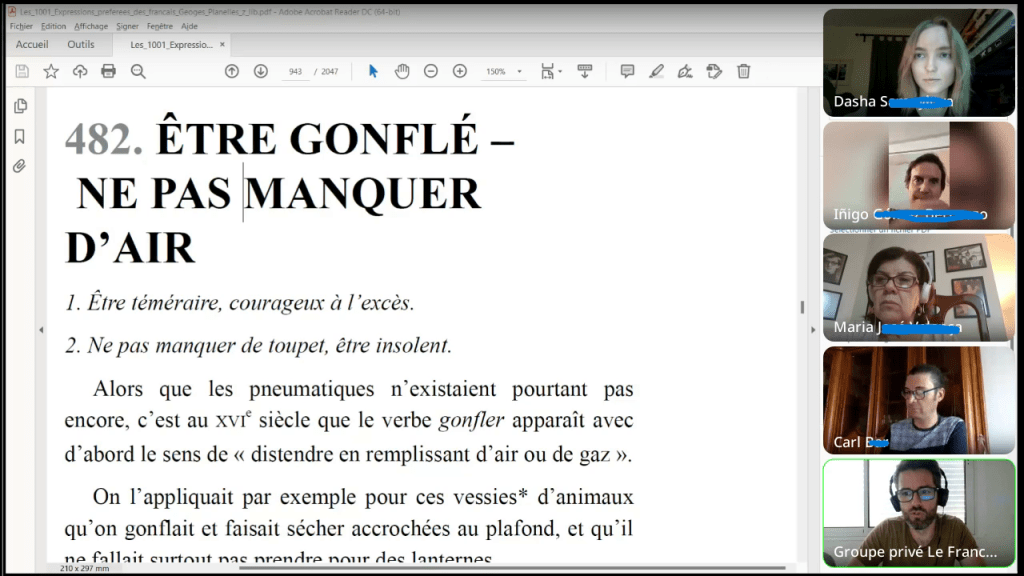The image size is (1024, 576).
Task: Select Carl's video thumbnail
Action: coord(919,400)
